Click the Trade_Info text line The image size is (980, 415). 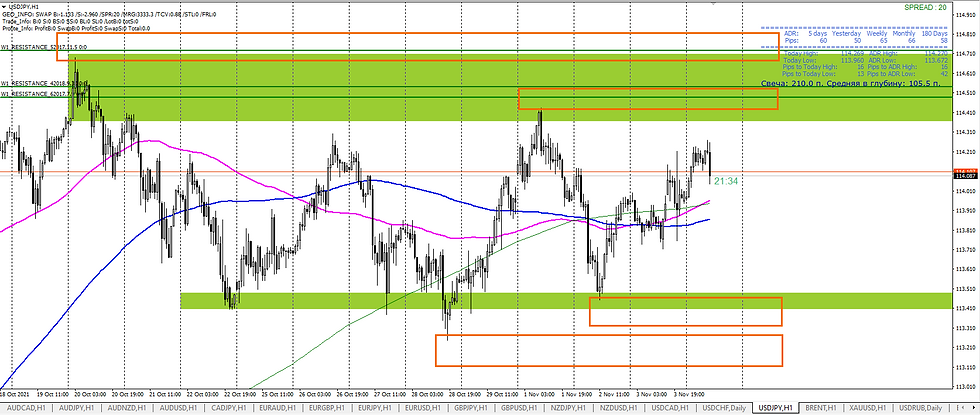tap(70, 21)
